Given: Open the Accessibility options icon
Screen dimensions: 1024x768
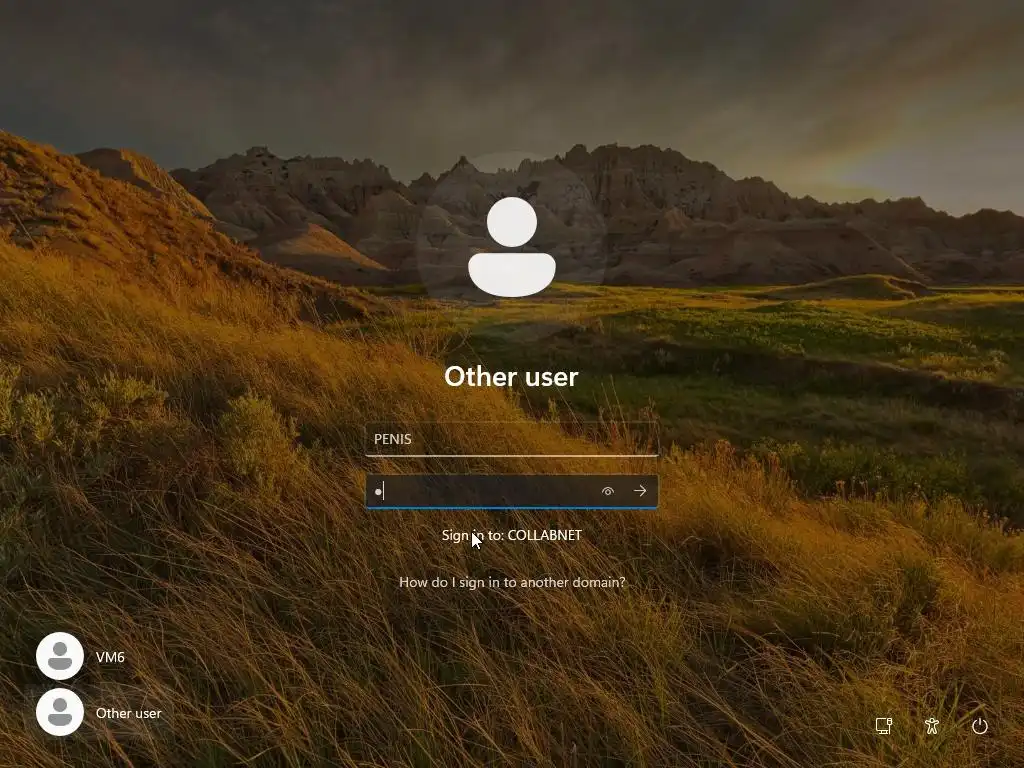Looking at the screenshot, I should click(932, 726).
